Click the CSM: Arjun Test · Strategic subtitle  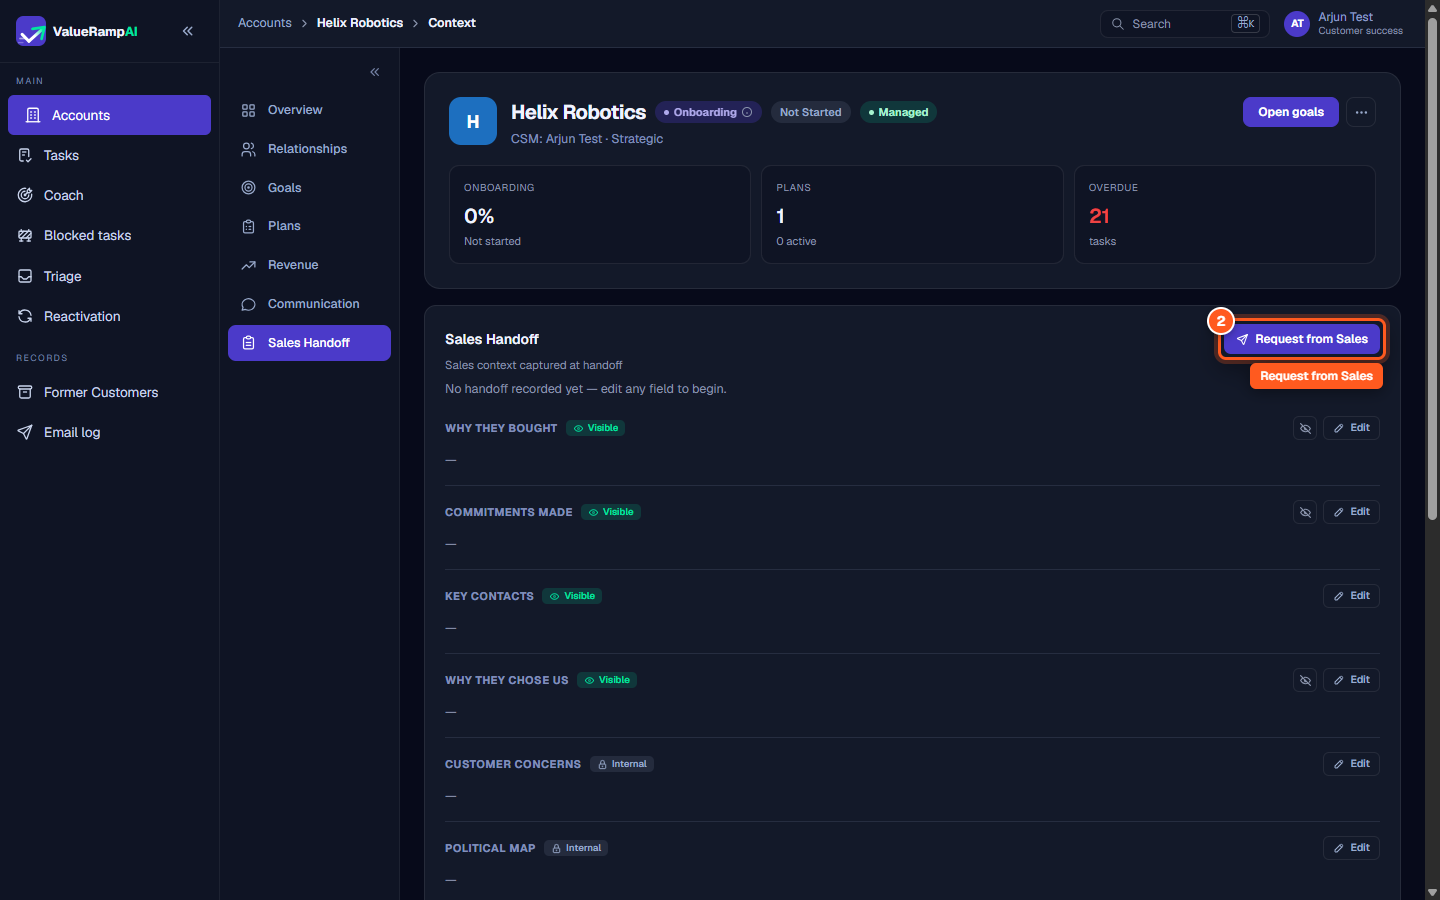click(587, 139)
